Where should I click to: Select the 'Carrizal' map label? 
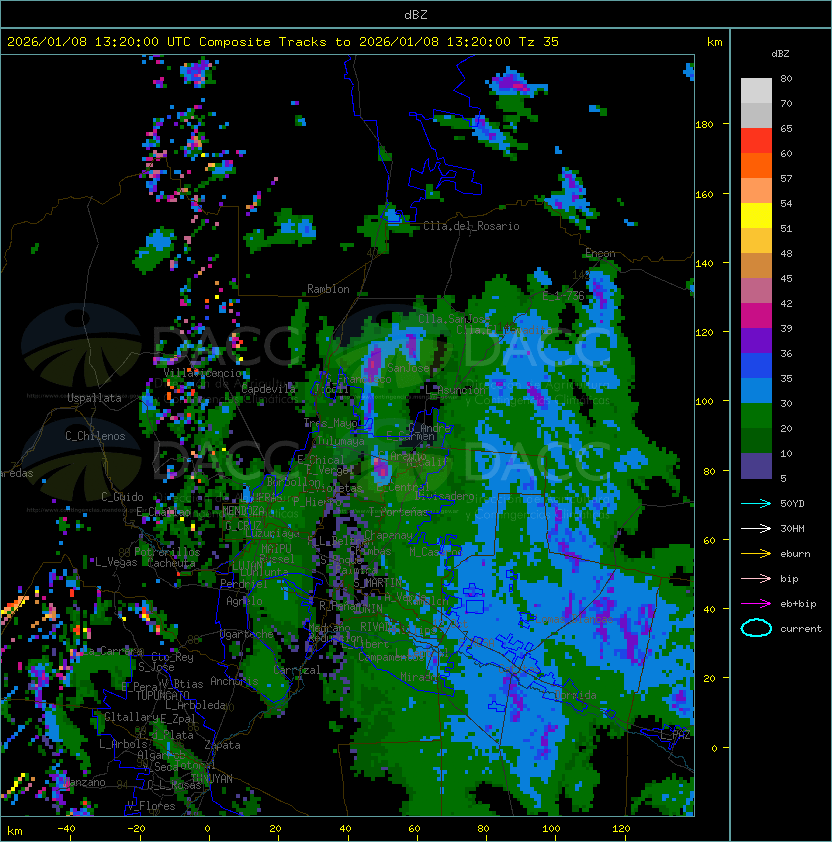click(x=297, y=670)
